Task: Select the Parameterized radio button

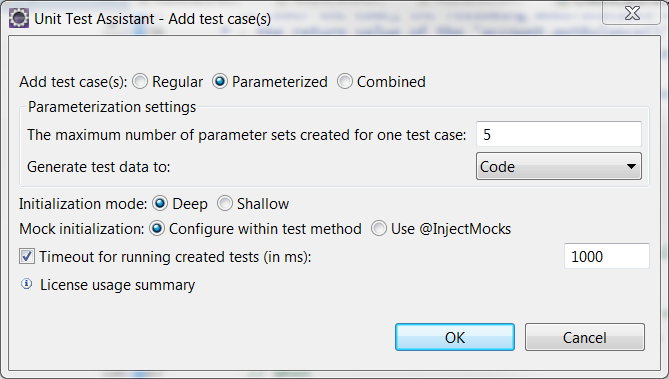Action: coord(220,82)
